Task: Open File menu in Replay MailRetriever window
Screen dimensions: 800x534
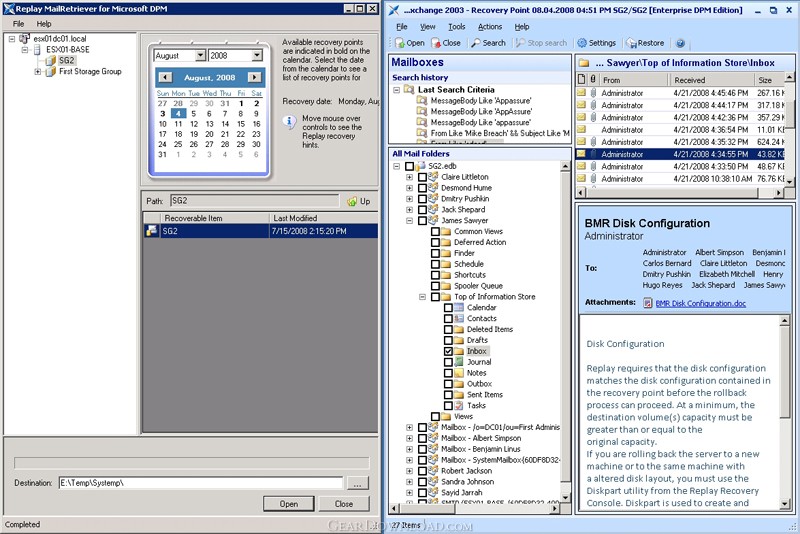Action: 18,23
